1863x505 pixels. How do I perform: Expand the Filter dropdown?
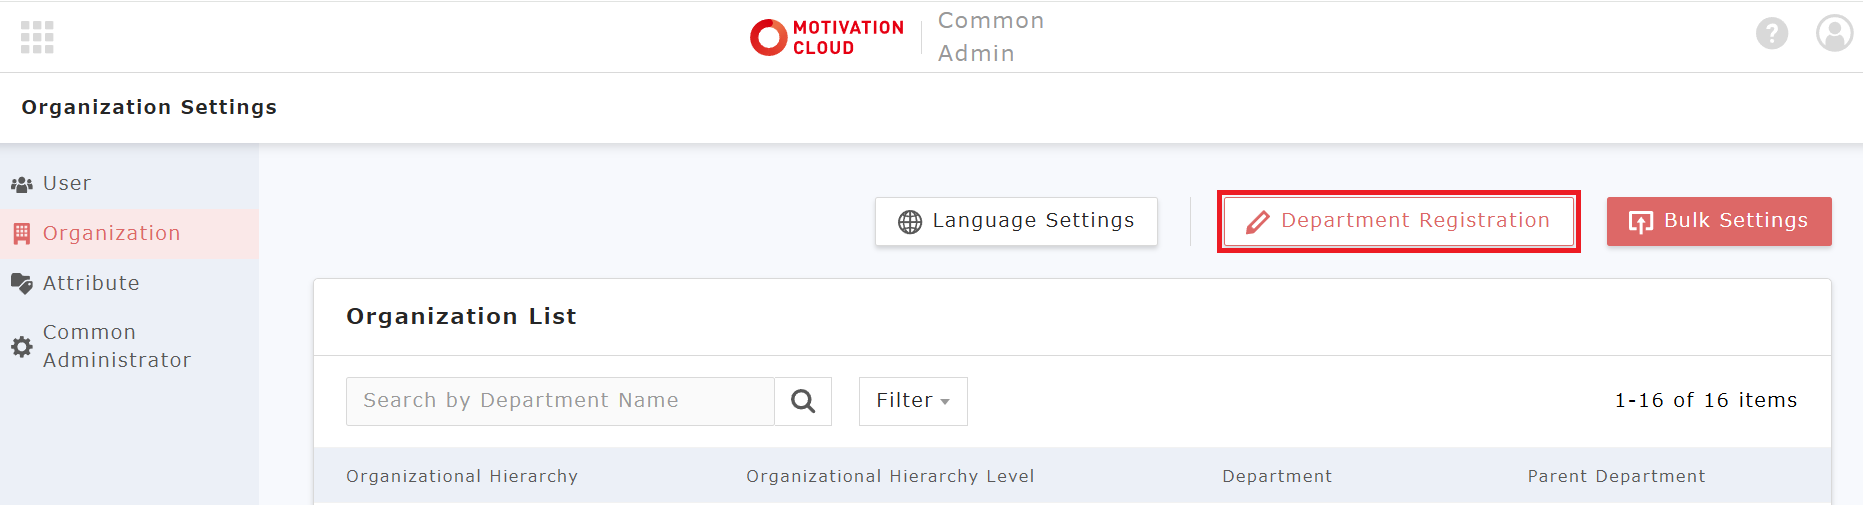coord(912,401)
